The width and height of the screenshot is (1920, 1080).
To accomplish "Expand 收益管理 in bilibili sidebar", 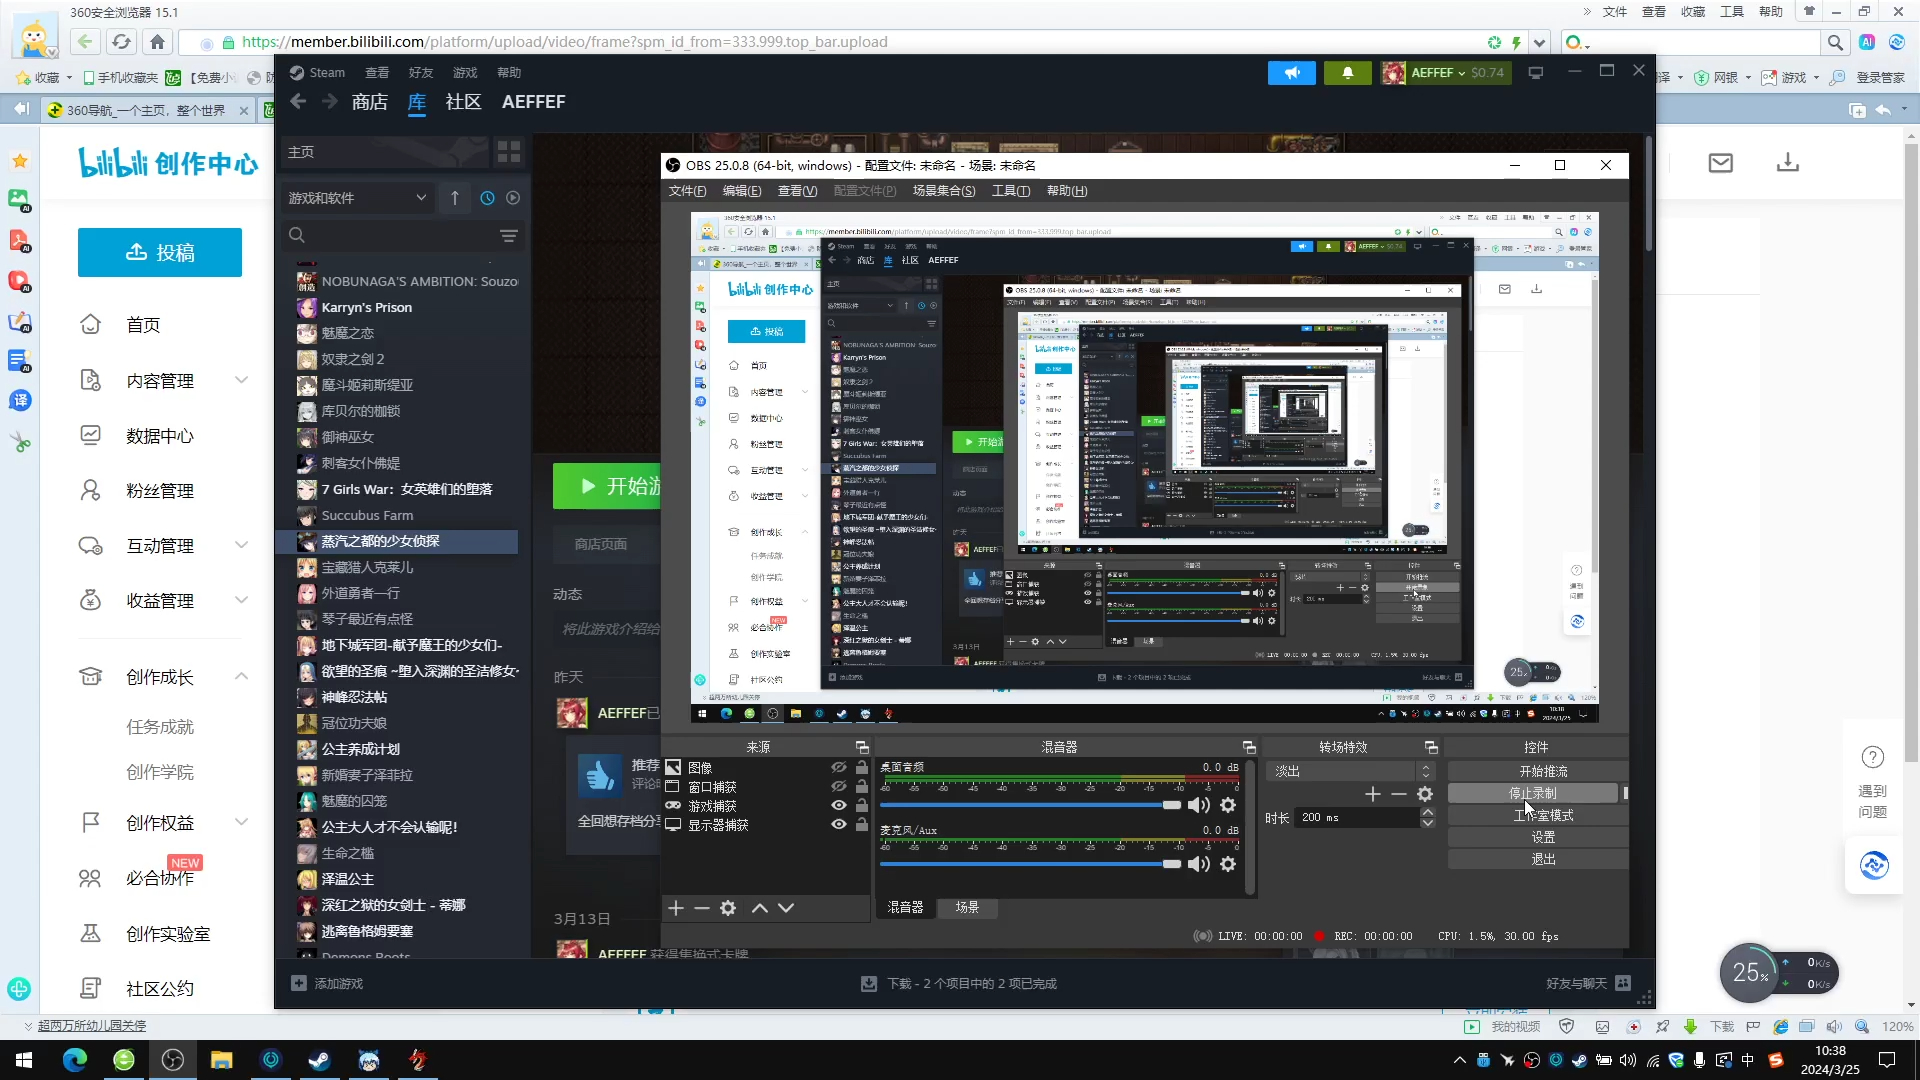I will [241, 600].
